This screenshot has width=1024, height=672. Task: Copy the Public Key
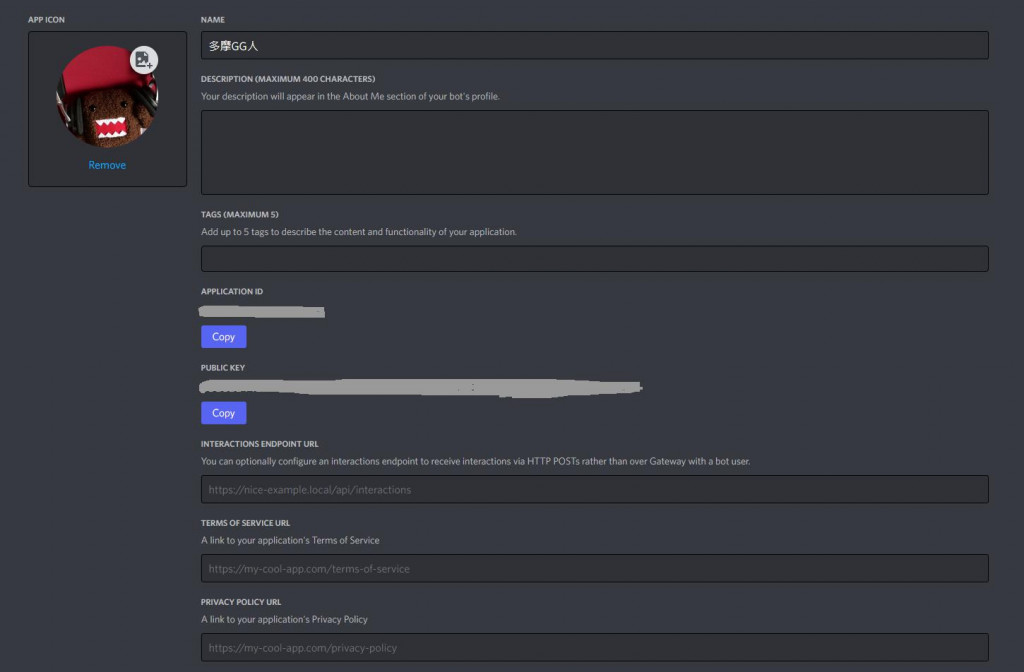(223, 413)
